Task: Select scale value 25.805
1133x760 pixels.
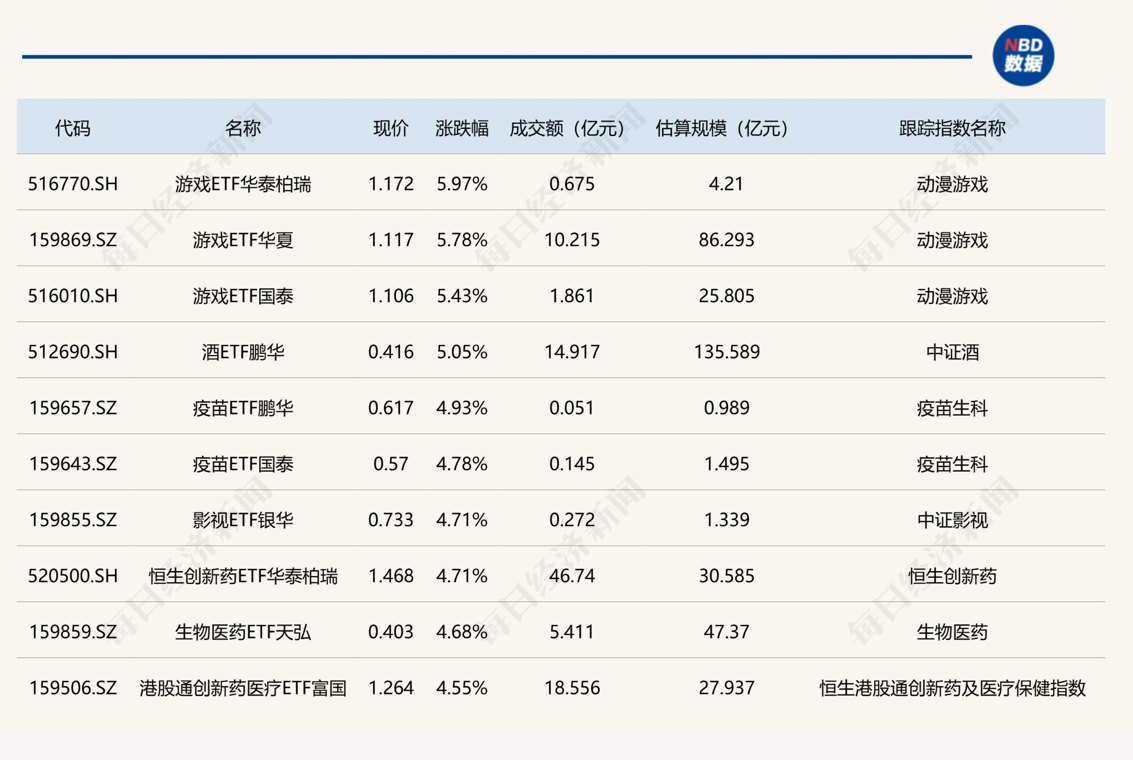Action: (726, 296)
